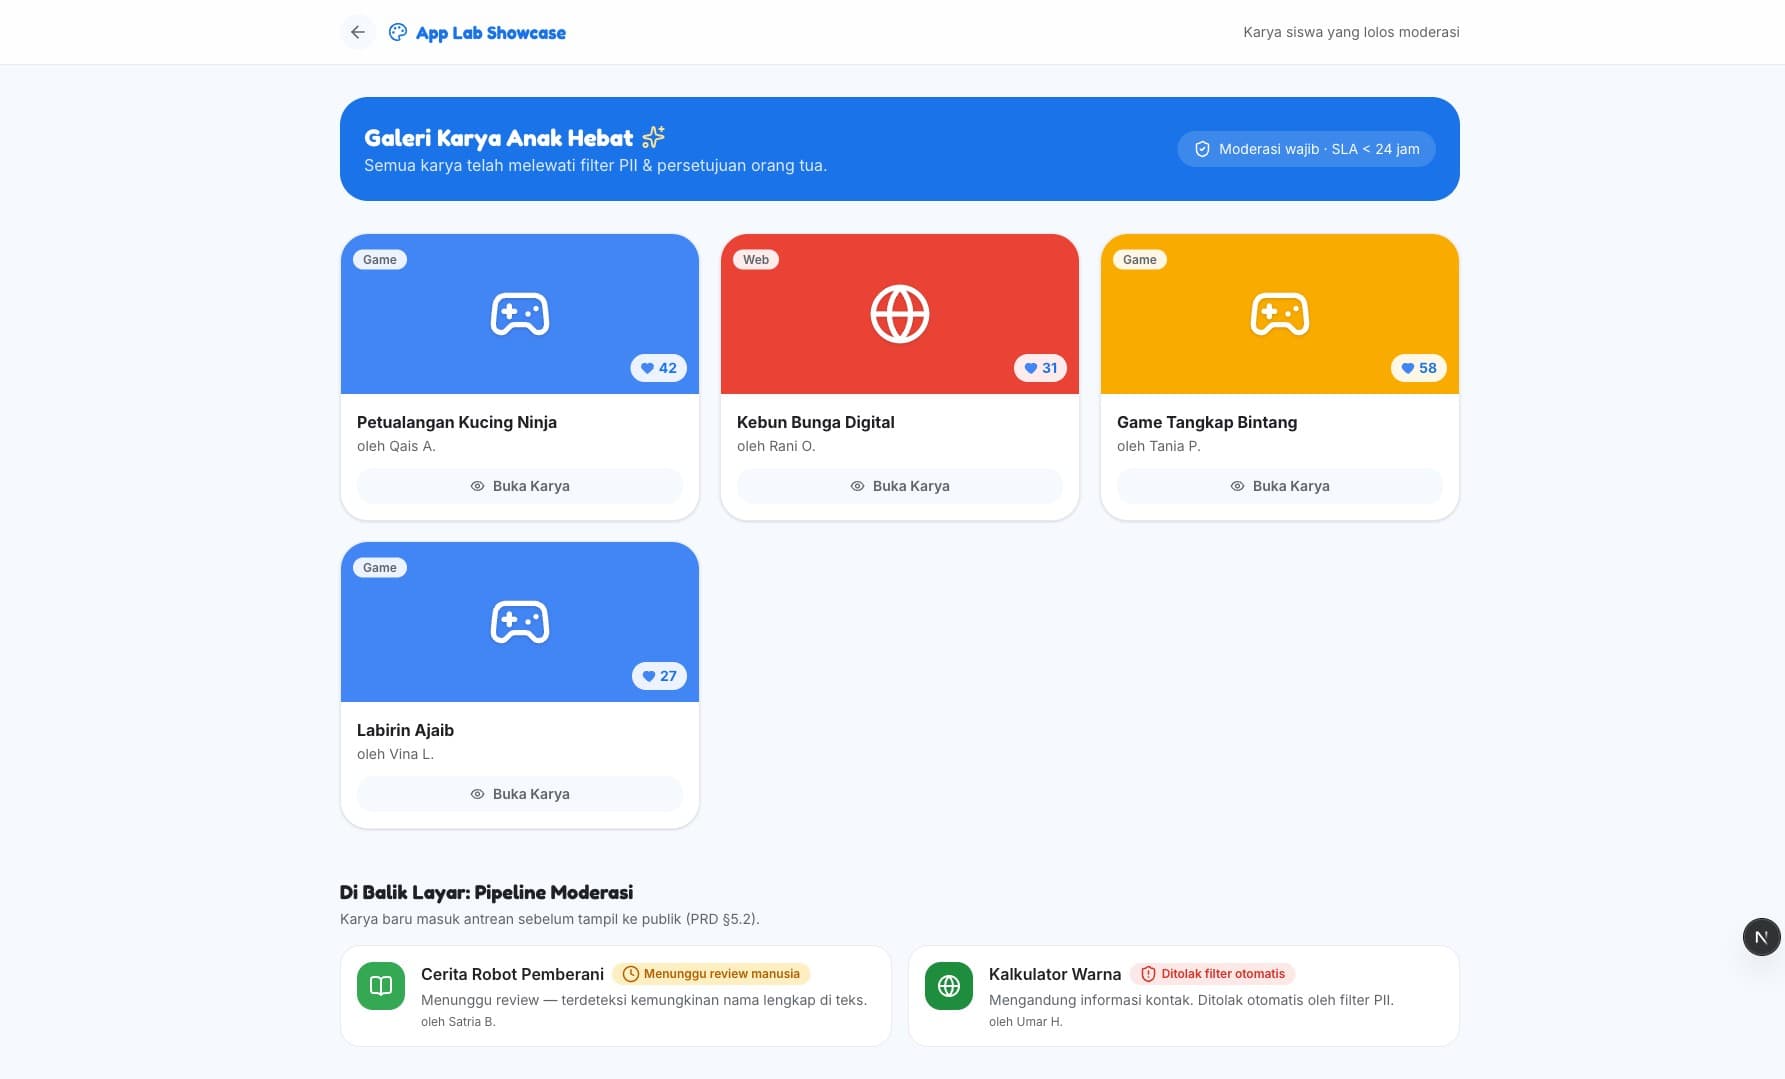
Task: Click the gamepad icon on Petualangan Kucing Ninja
Action: click(x=520, y=314)
